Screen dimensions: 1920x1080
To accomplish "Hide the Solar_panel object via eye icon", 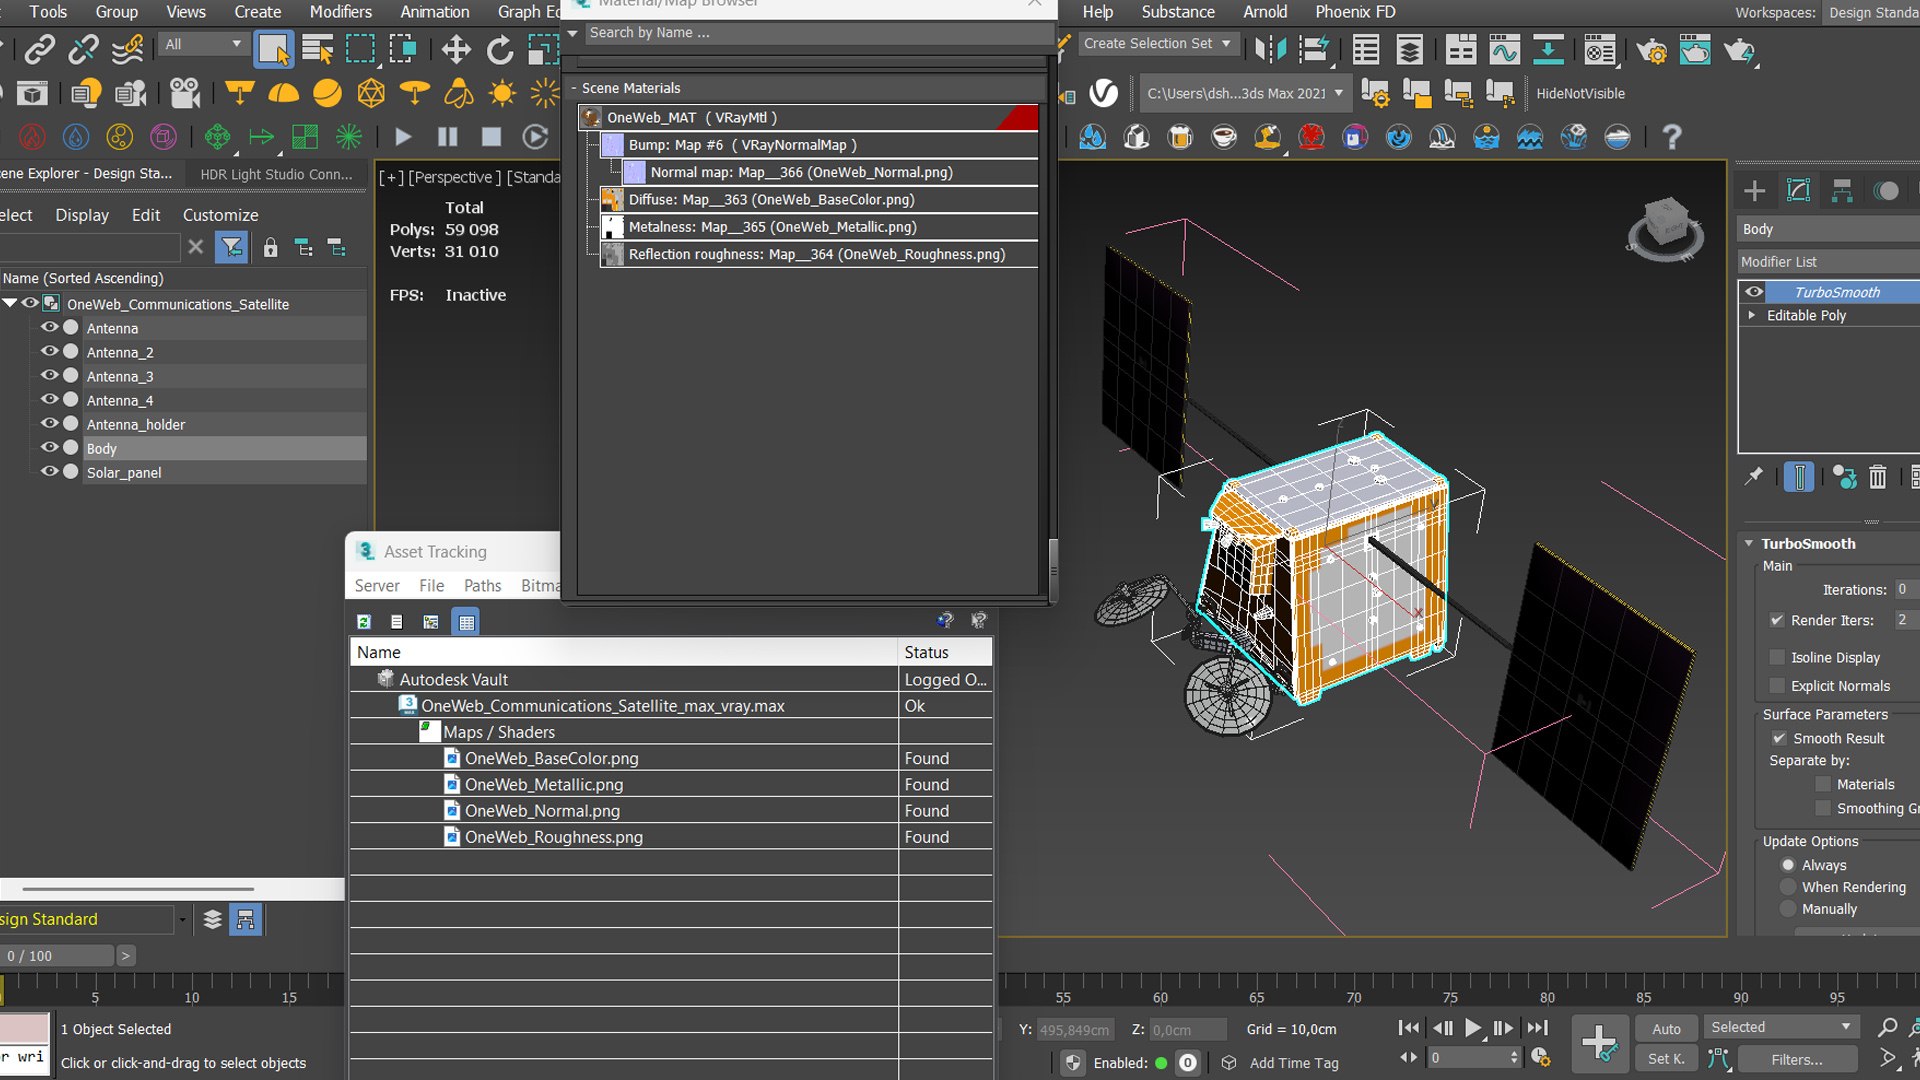I will point(48,472).
